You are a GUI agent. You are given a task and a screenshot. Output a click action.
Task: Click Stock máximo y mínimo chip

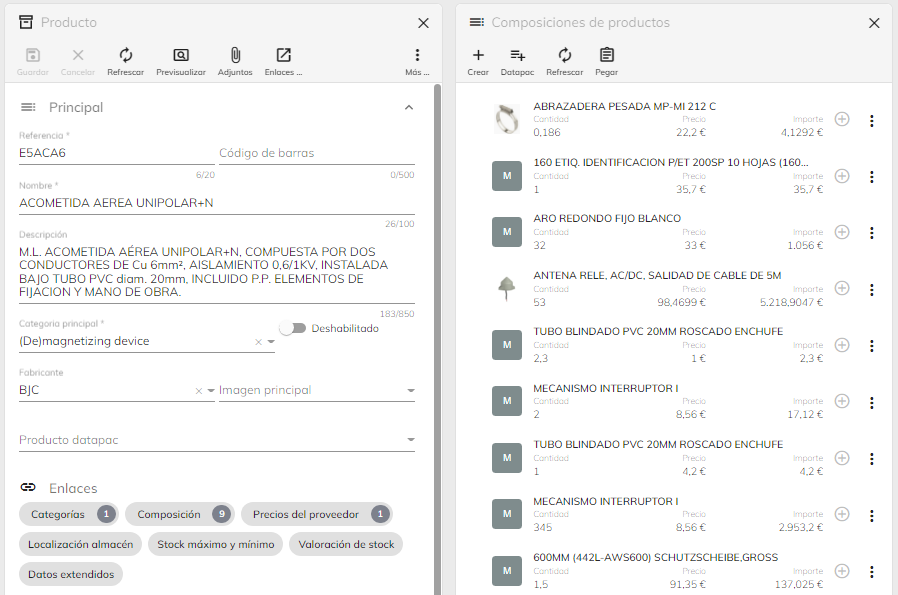coord(215,544)
